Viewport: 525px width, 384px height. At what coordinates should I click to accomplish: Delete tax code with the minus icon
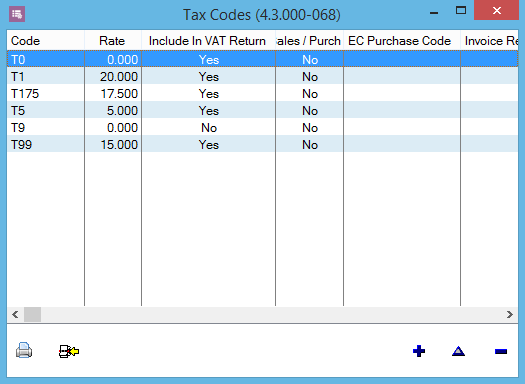[x=501, y=351]
